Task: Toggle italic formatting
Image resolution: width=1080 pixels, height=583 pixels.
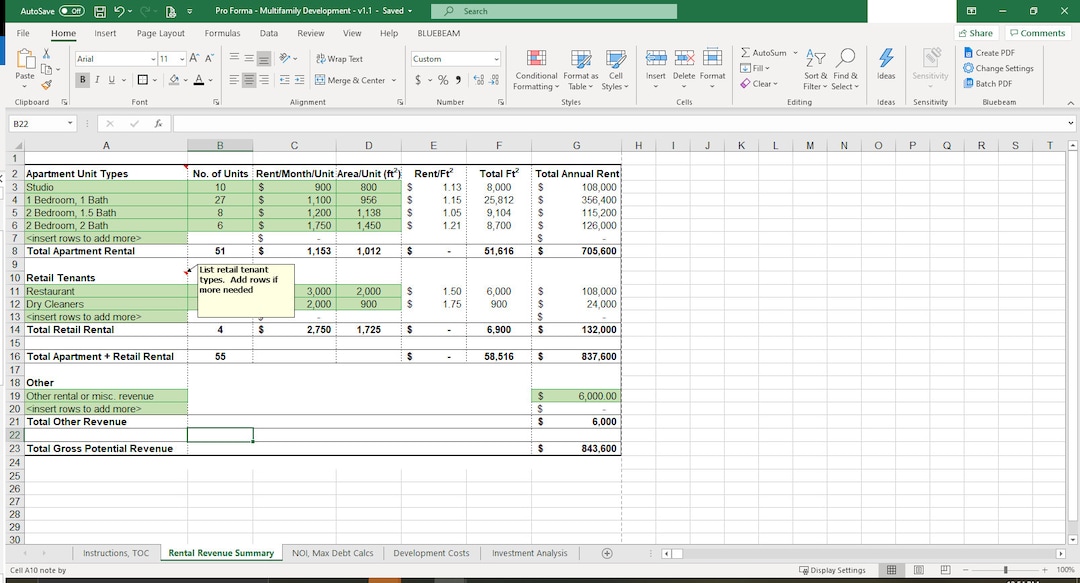Action: 97,80
